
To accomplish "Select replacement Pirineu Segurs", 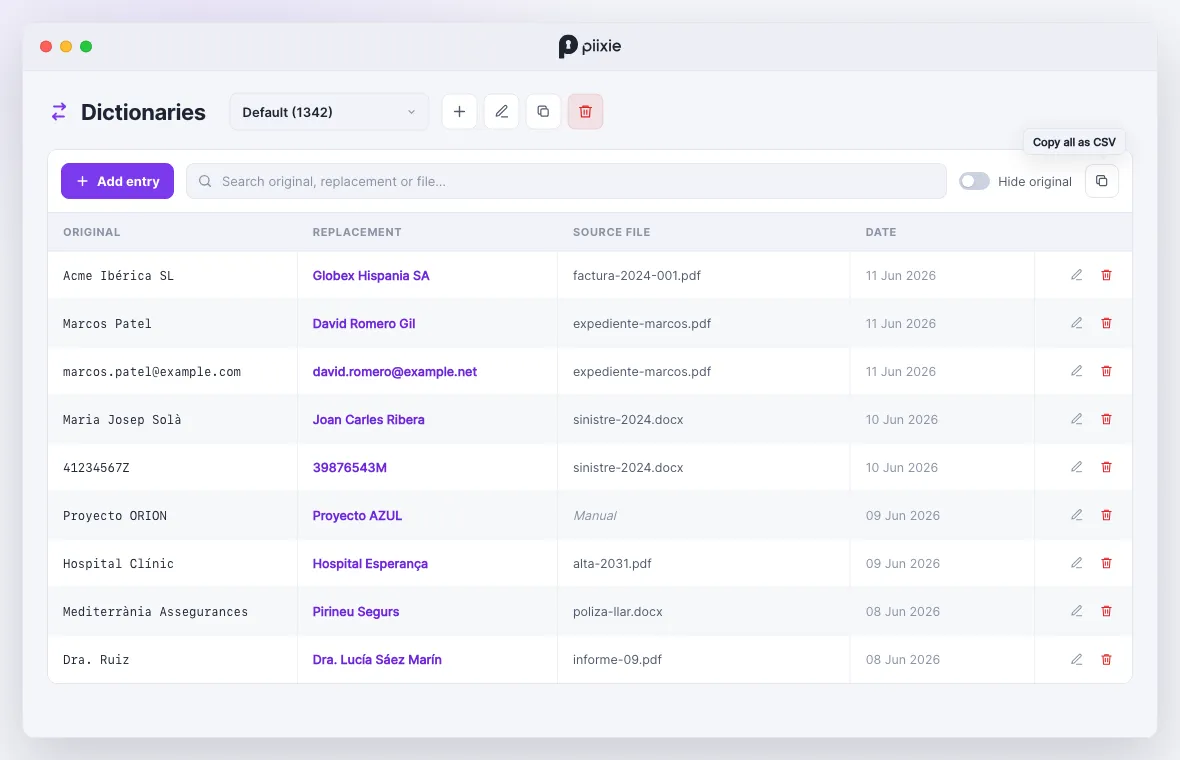I will click(355, 612).
